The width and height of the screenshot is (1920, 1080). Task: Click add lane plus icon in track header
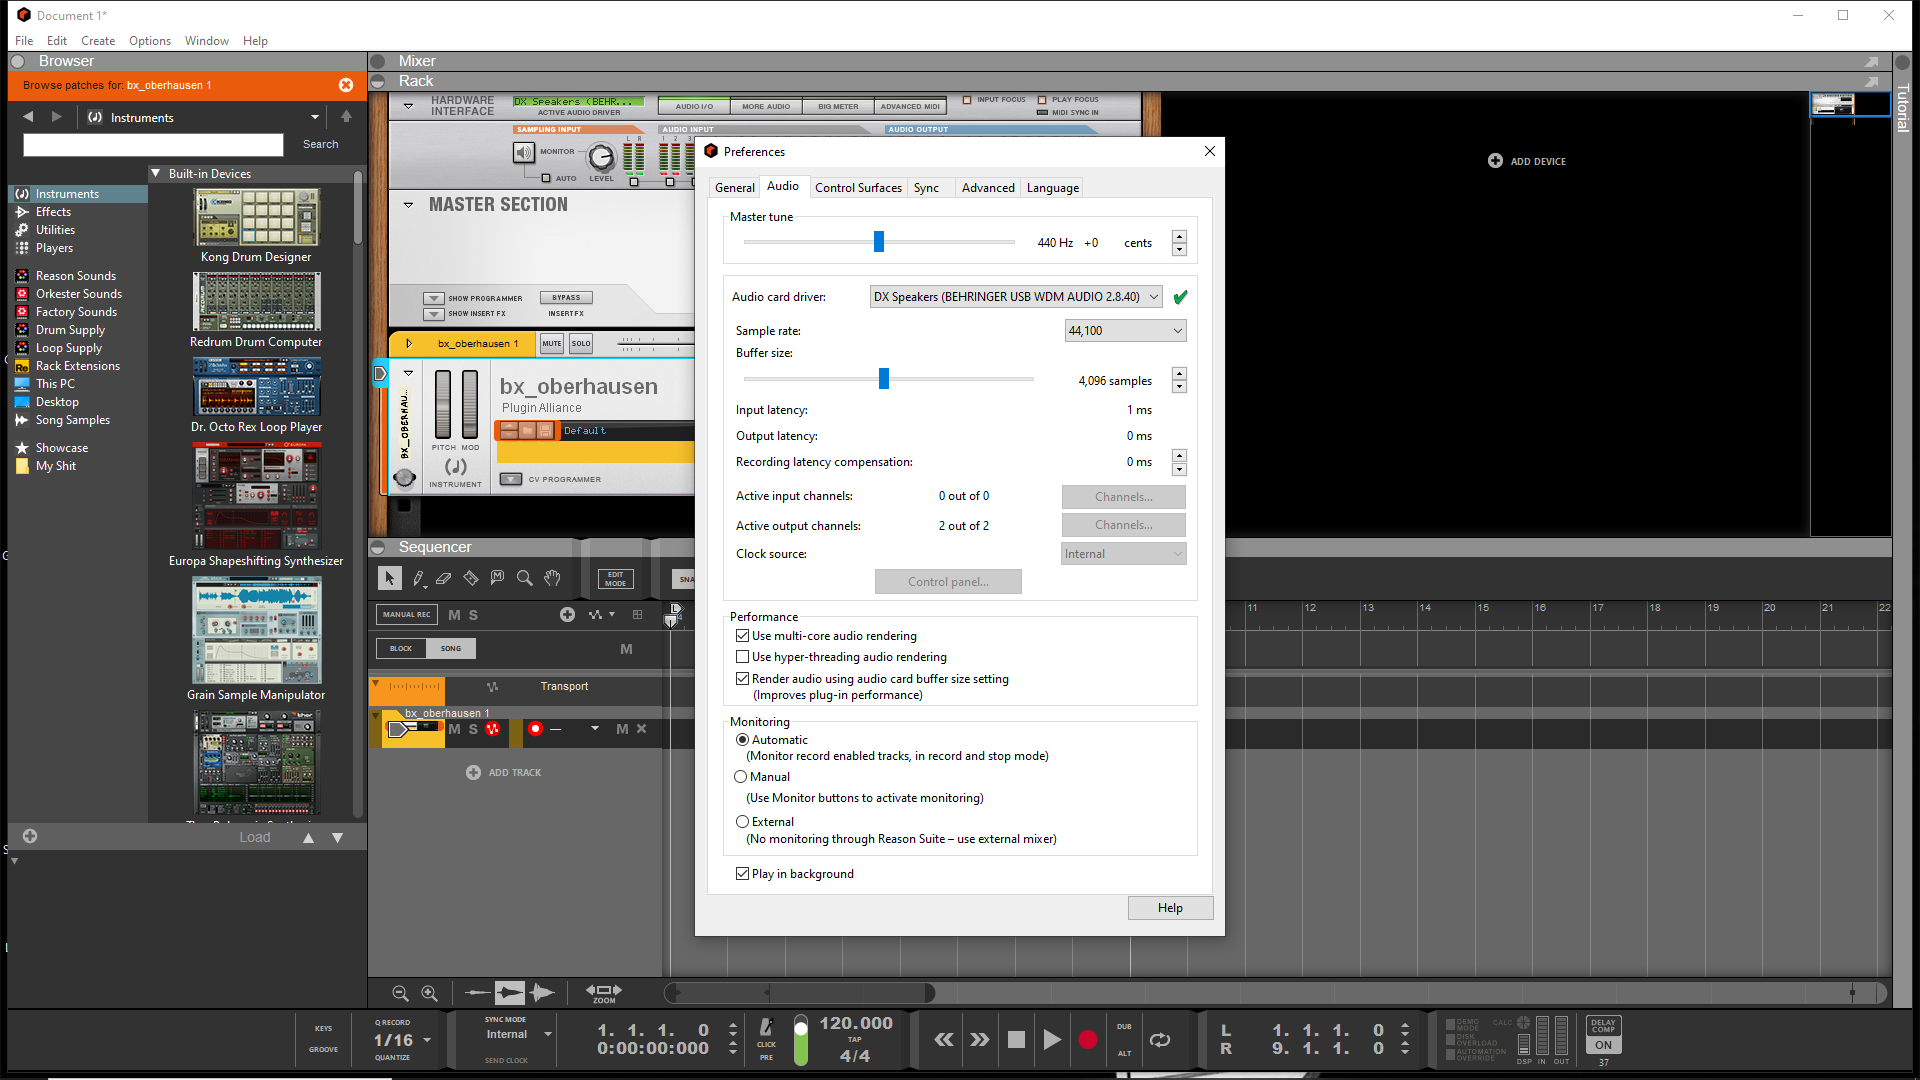coord(567,615)
